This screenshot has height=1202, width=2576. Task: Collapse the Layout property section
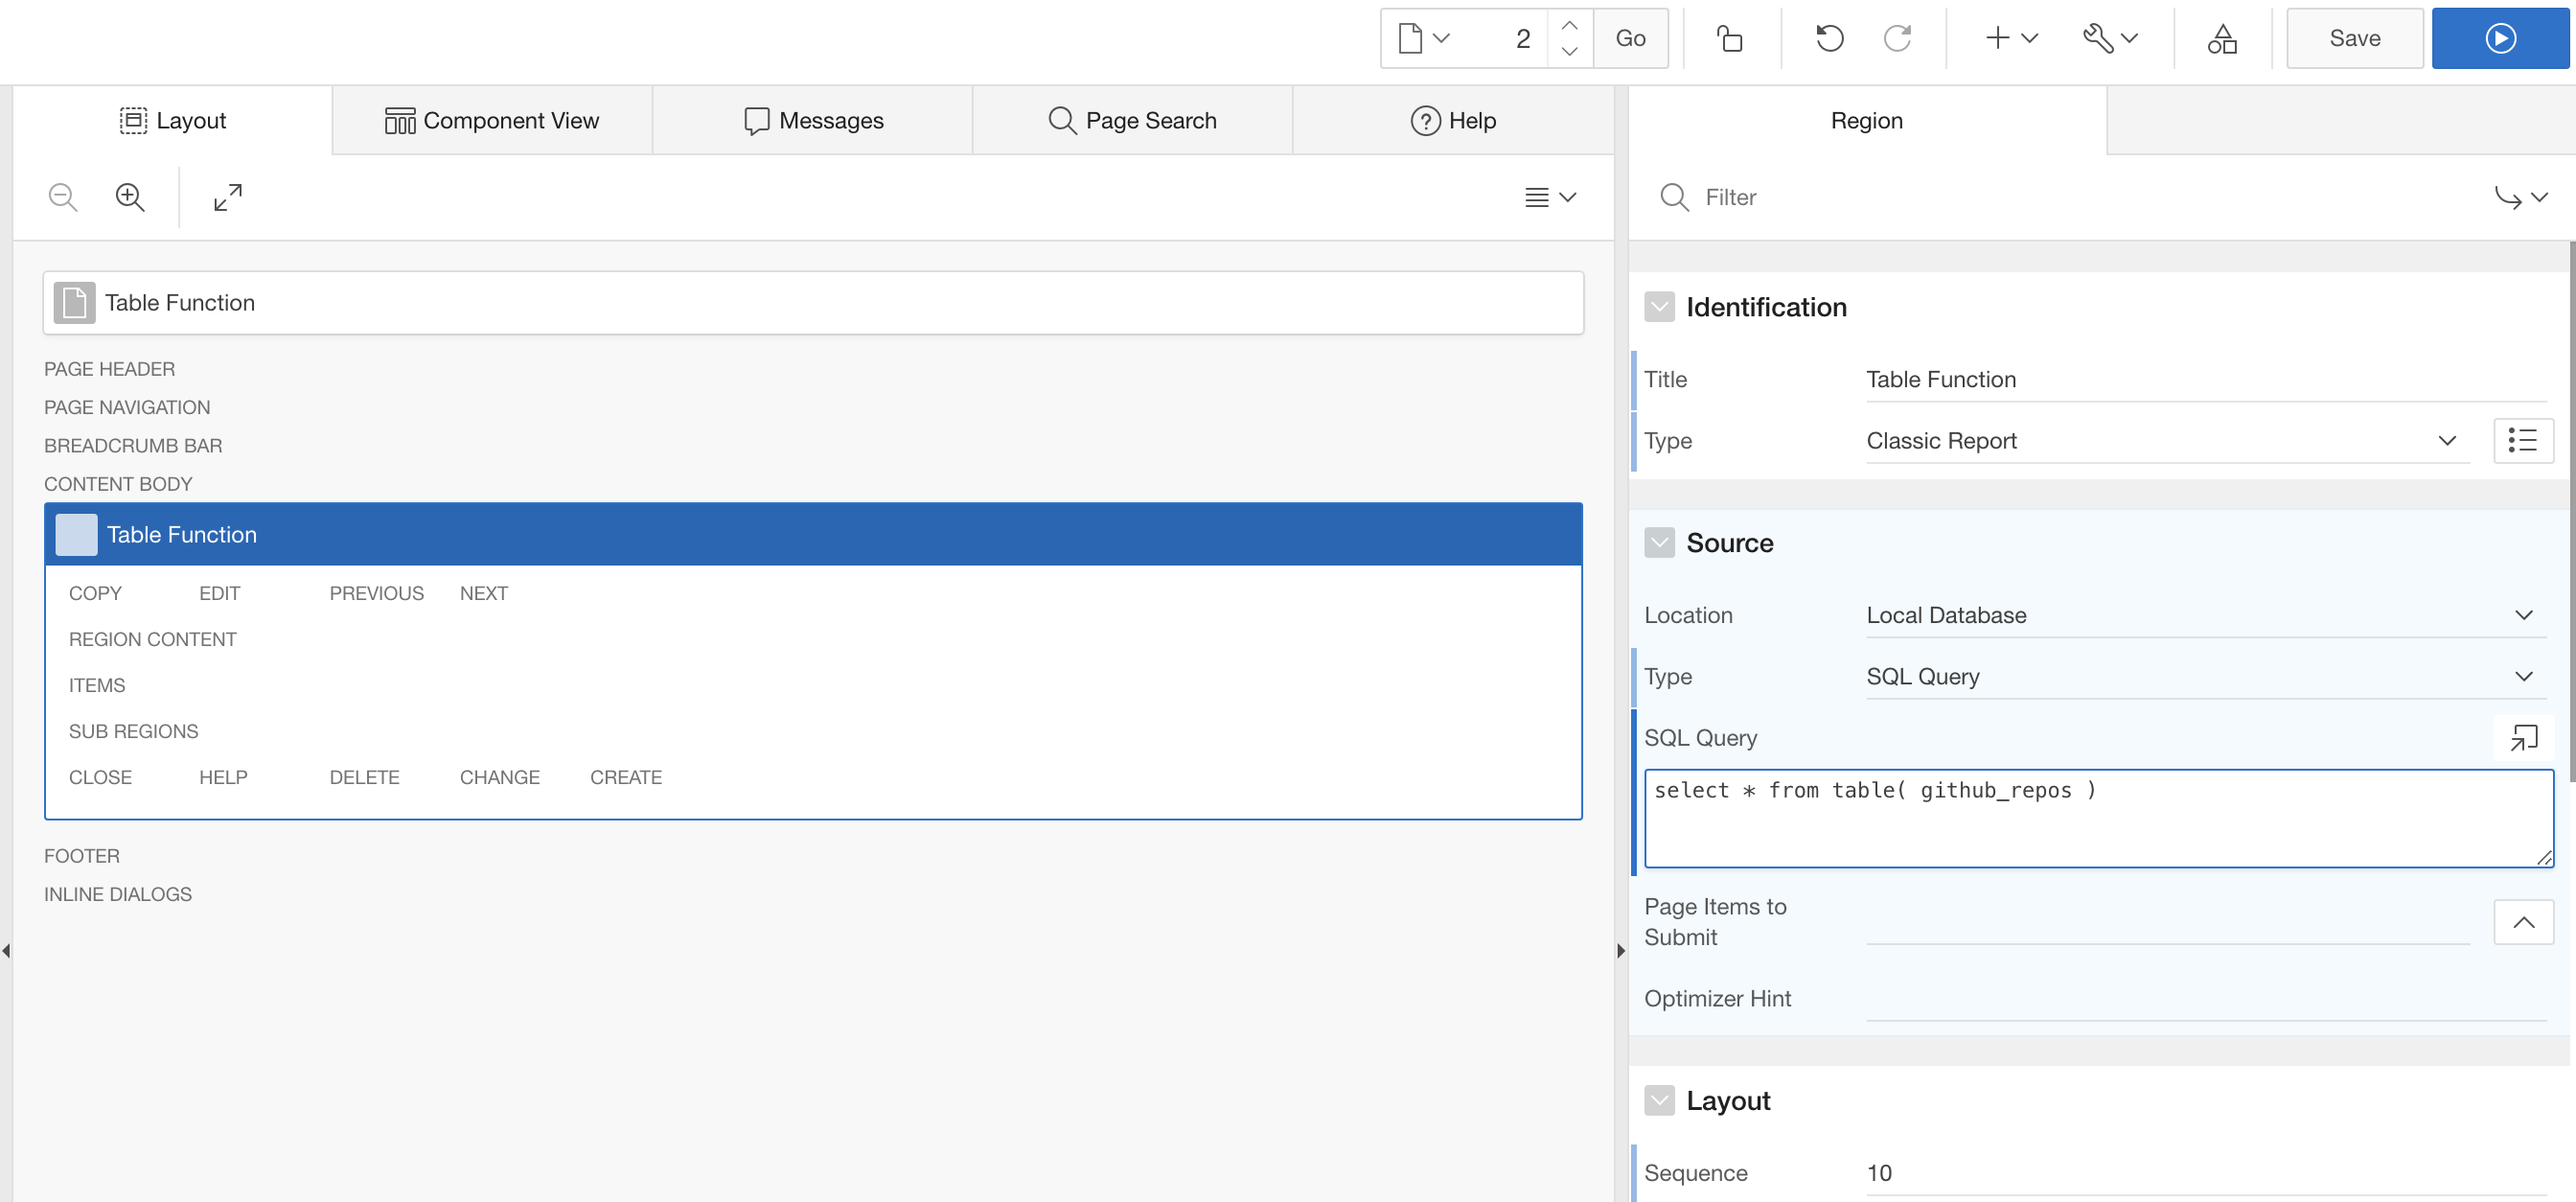coord(1660,1101)
